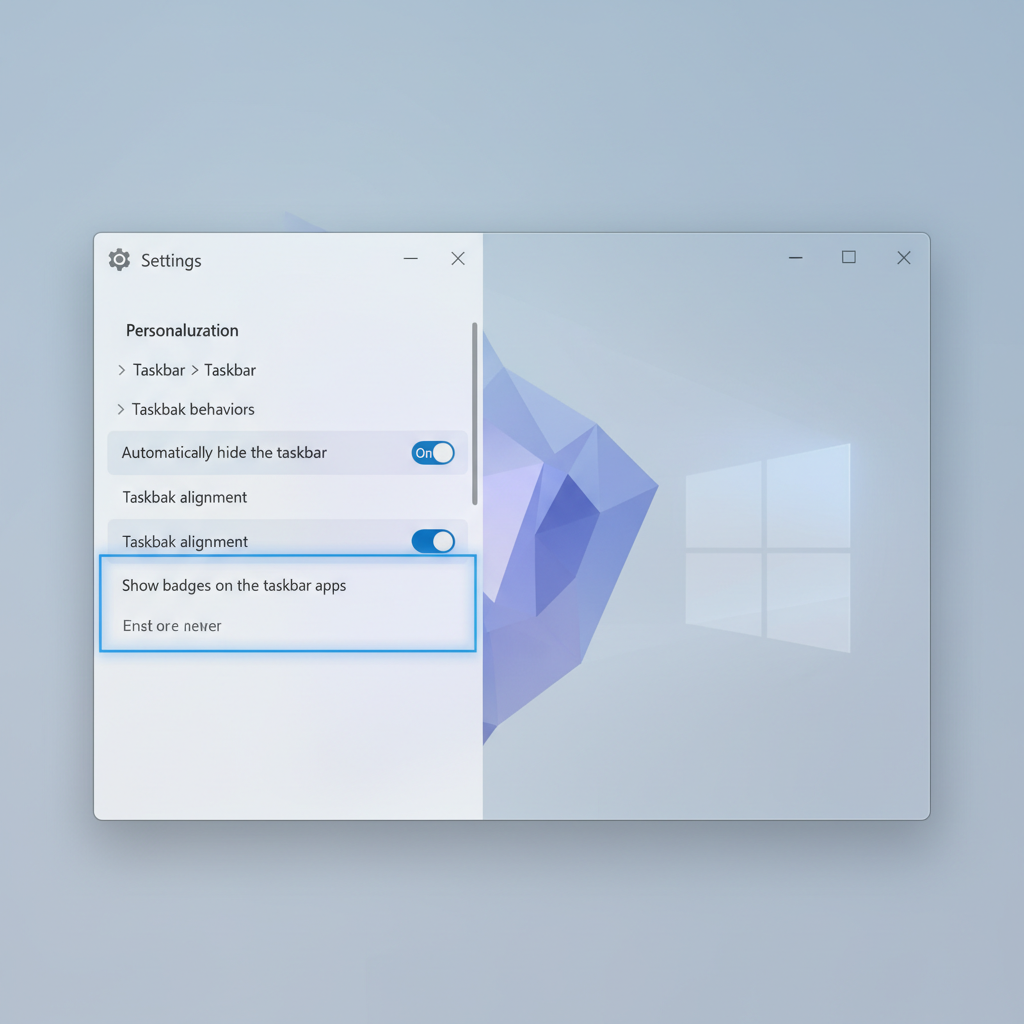
Task: Expand the Taskbak behaviors section
Action: [x=194, y=409]
